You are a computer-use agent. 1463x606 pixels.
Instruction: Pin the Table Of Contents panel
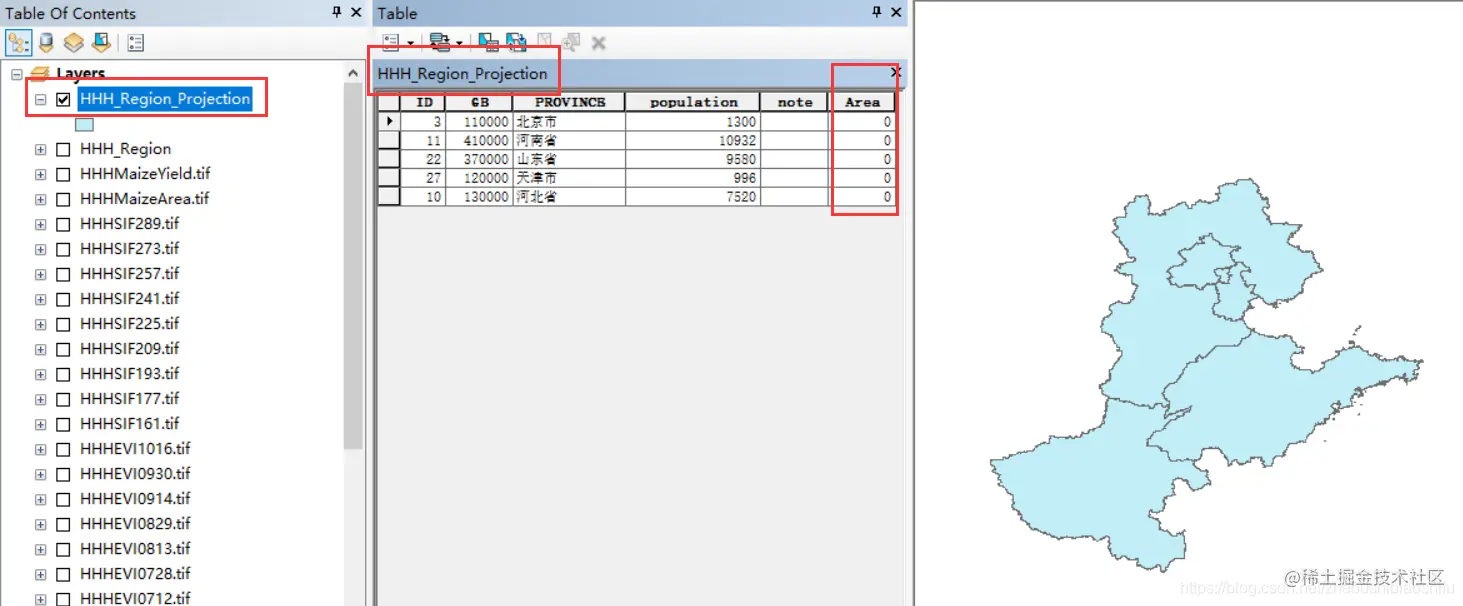336,12
